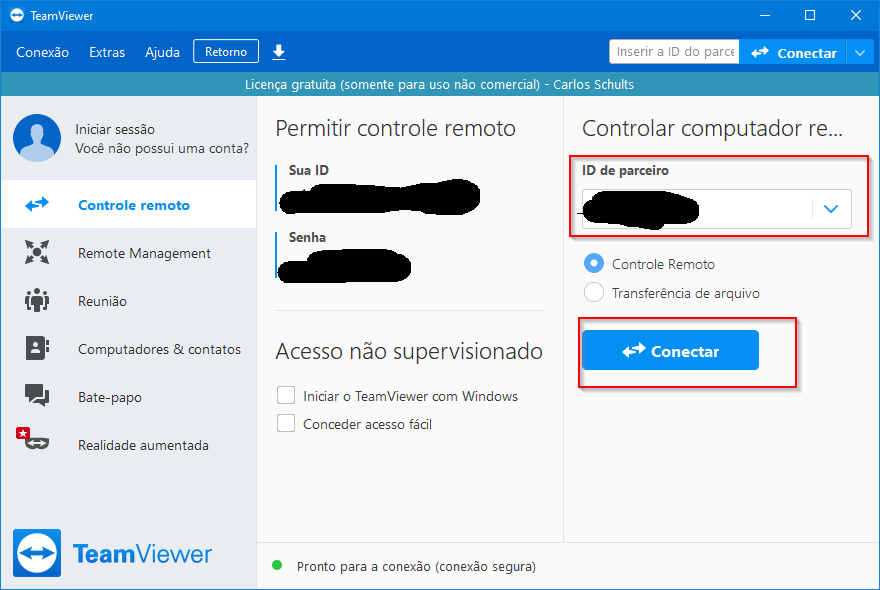Select the Controle remoto arrows icon

[37, 205]
